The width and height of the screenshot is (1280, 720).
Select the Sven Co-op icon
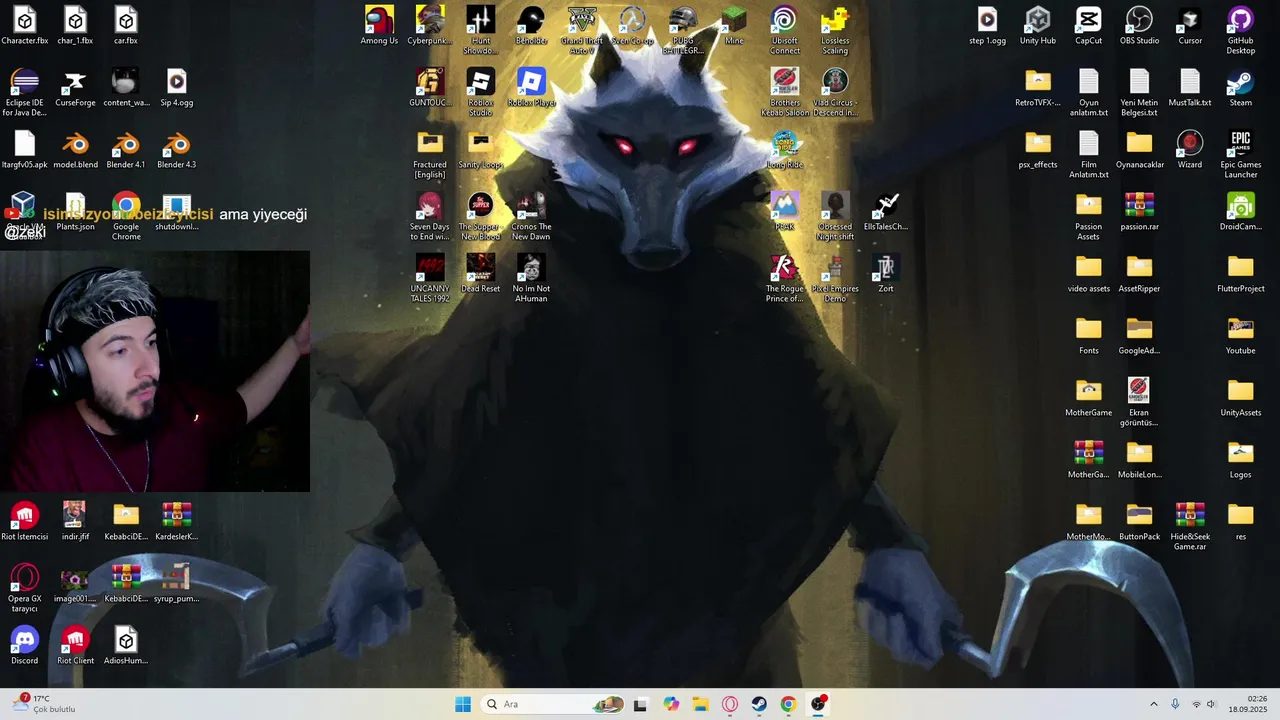pos(632,26)
